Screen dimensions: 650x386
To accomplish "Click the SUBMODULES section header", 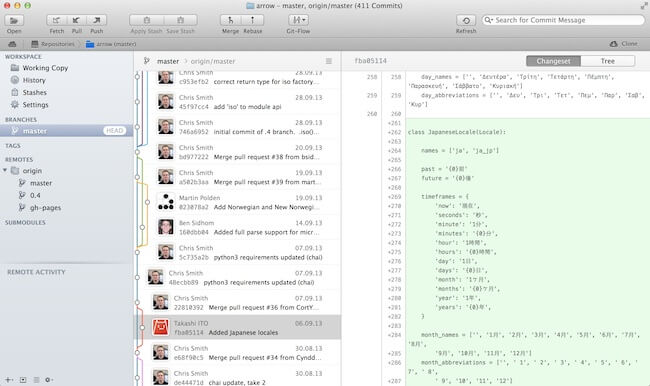I will point(25,223).
